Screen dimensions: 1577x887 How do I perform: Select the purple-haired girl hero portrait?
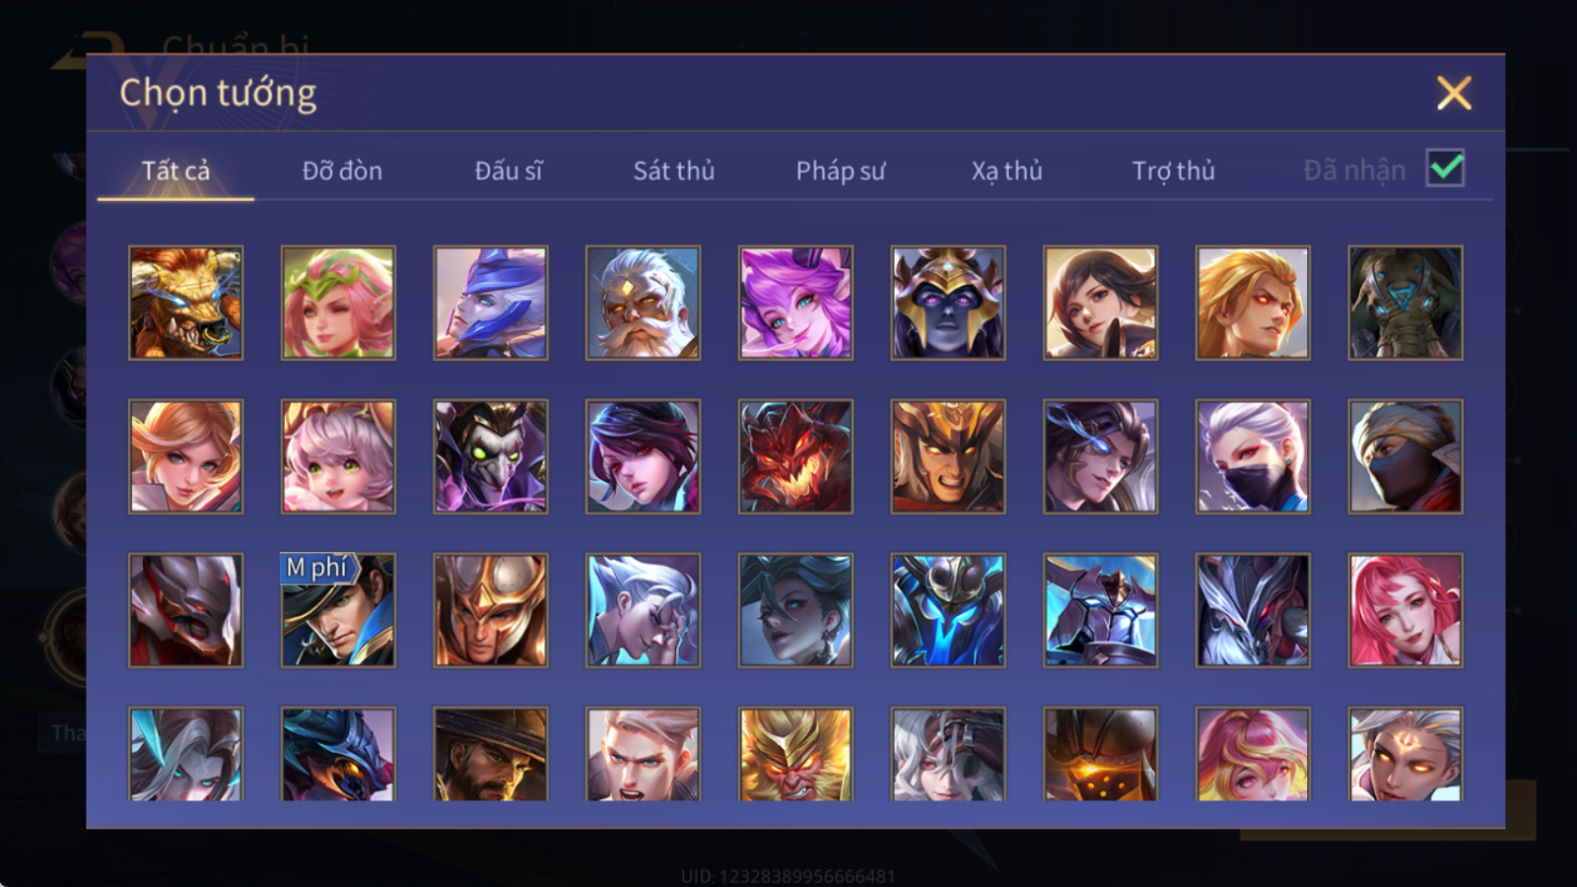tap(796, 303)
